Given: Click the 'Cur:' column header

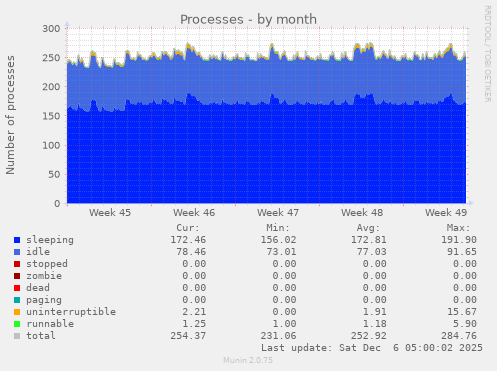Looking at the screenshot, I should coord(188,228).
